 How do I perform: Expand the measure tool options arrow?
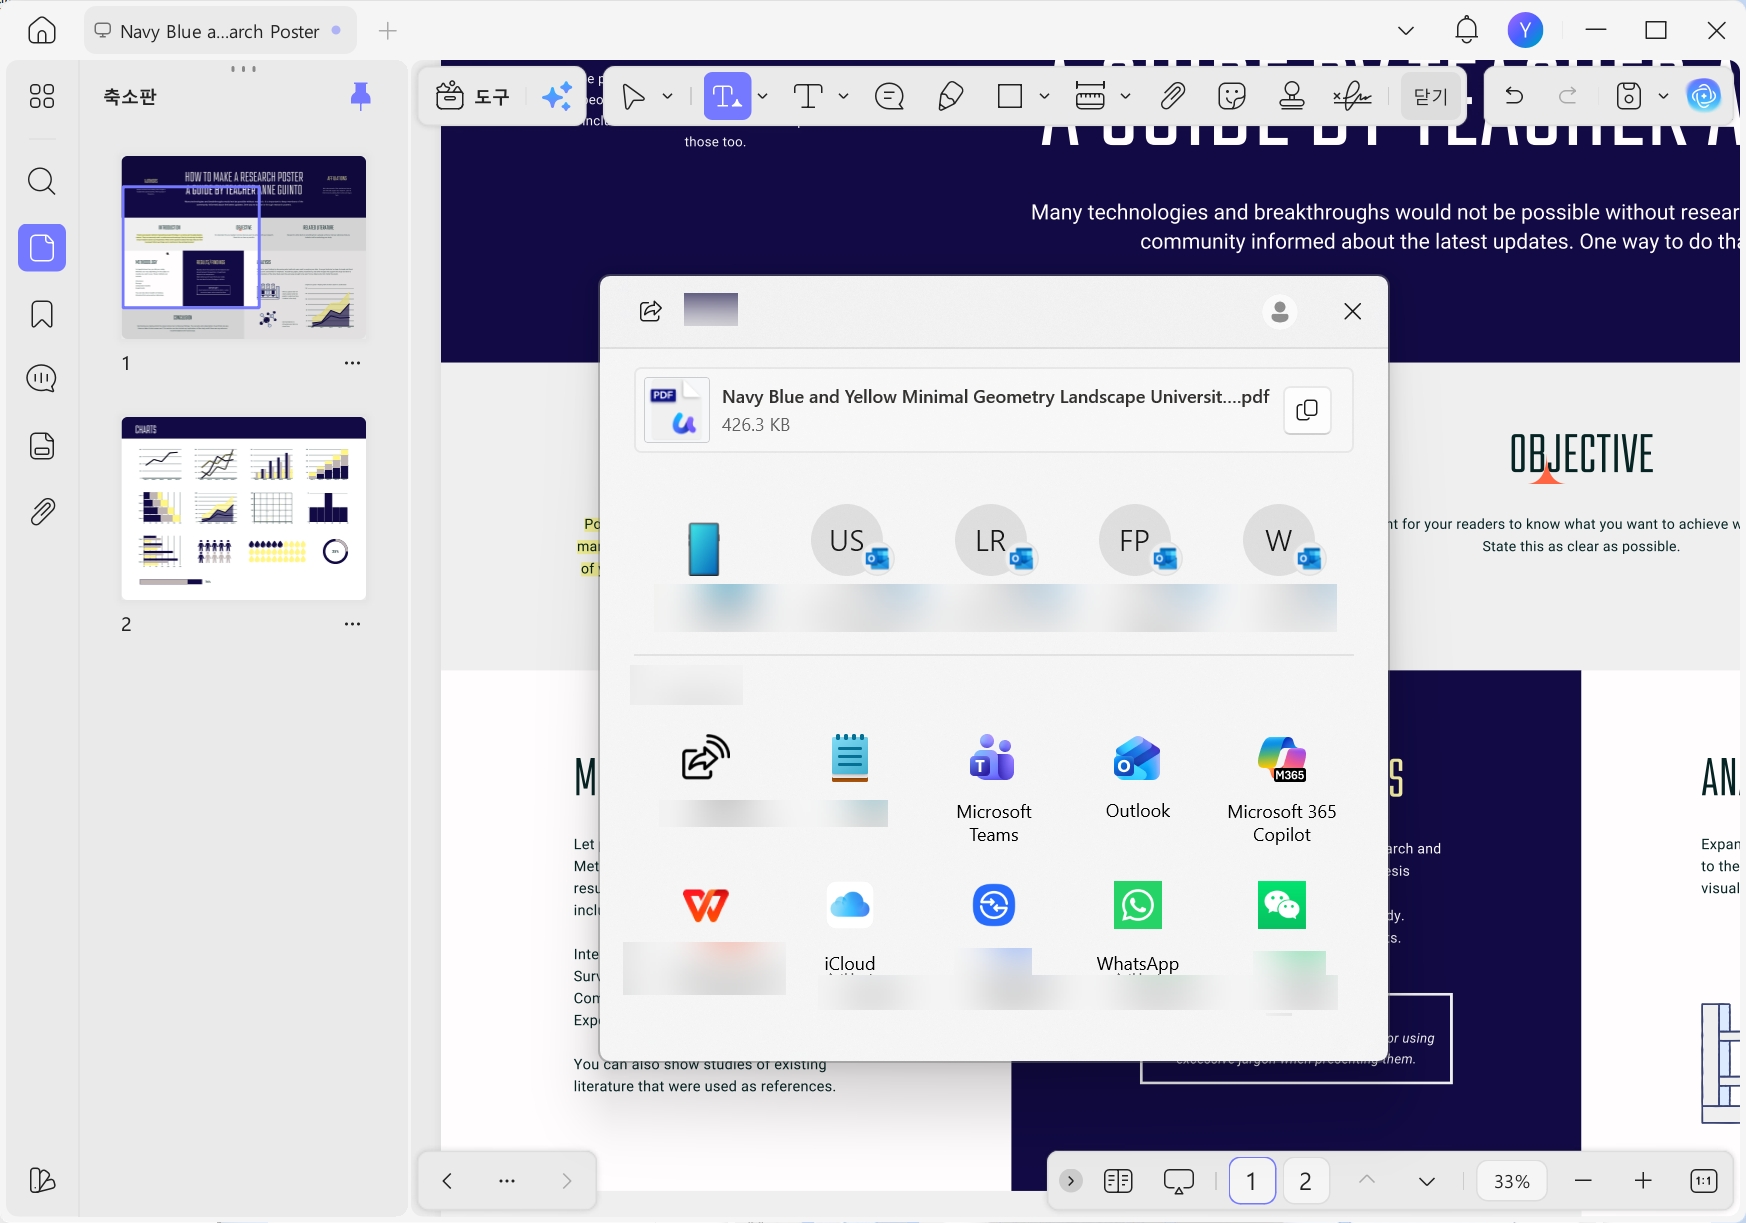pyautogui.click(x=1126, y=96)
